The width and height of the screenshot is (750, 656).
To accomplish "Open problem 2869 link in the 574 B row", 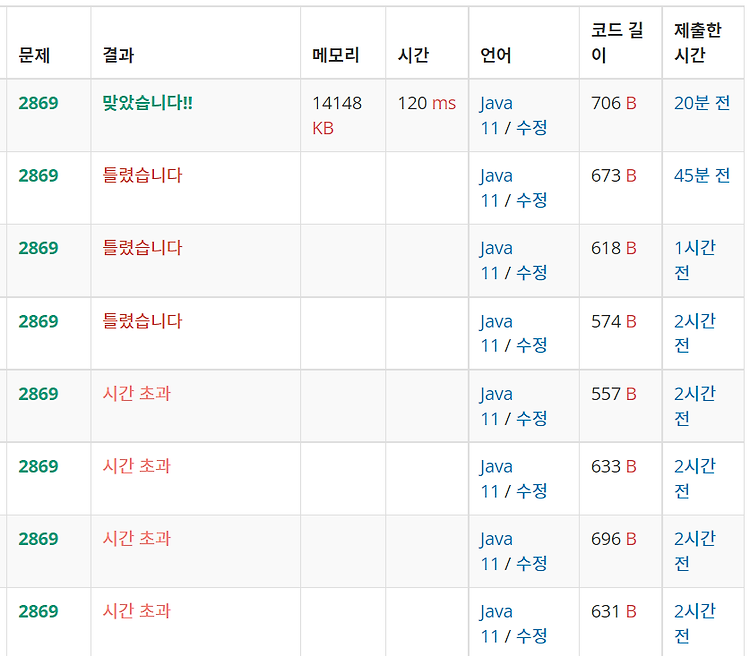I will click(x=38, y=322).
